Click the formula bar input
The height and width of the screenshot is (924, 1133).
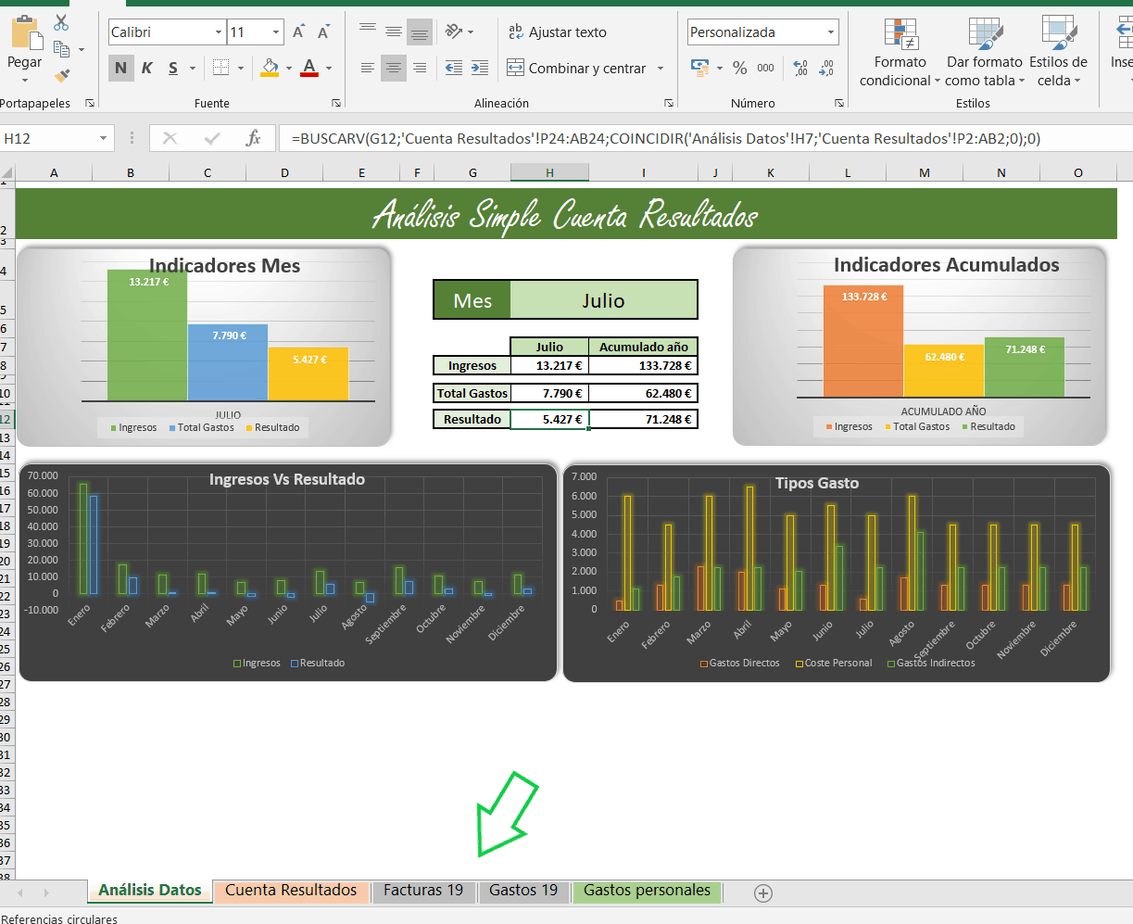(x=705, y=138)
